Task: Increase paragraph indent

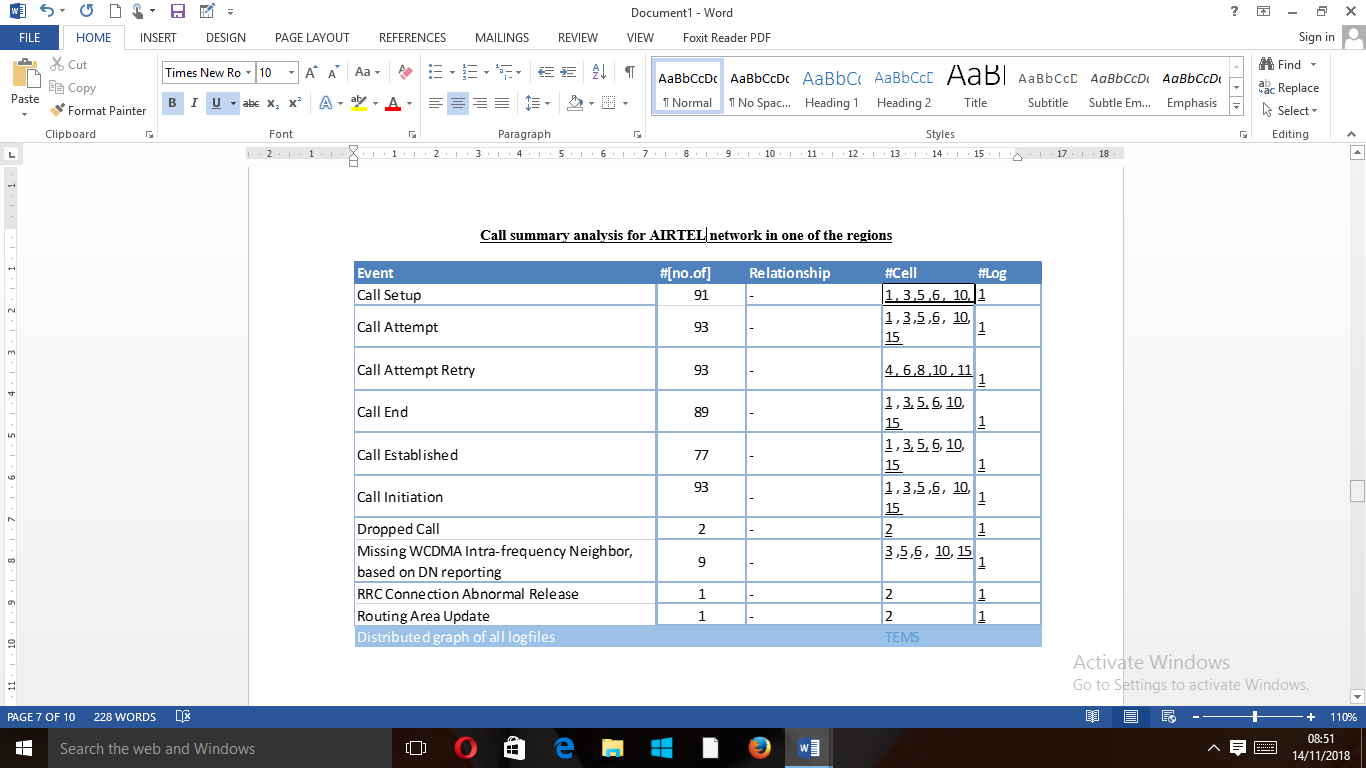Action: 569,73
